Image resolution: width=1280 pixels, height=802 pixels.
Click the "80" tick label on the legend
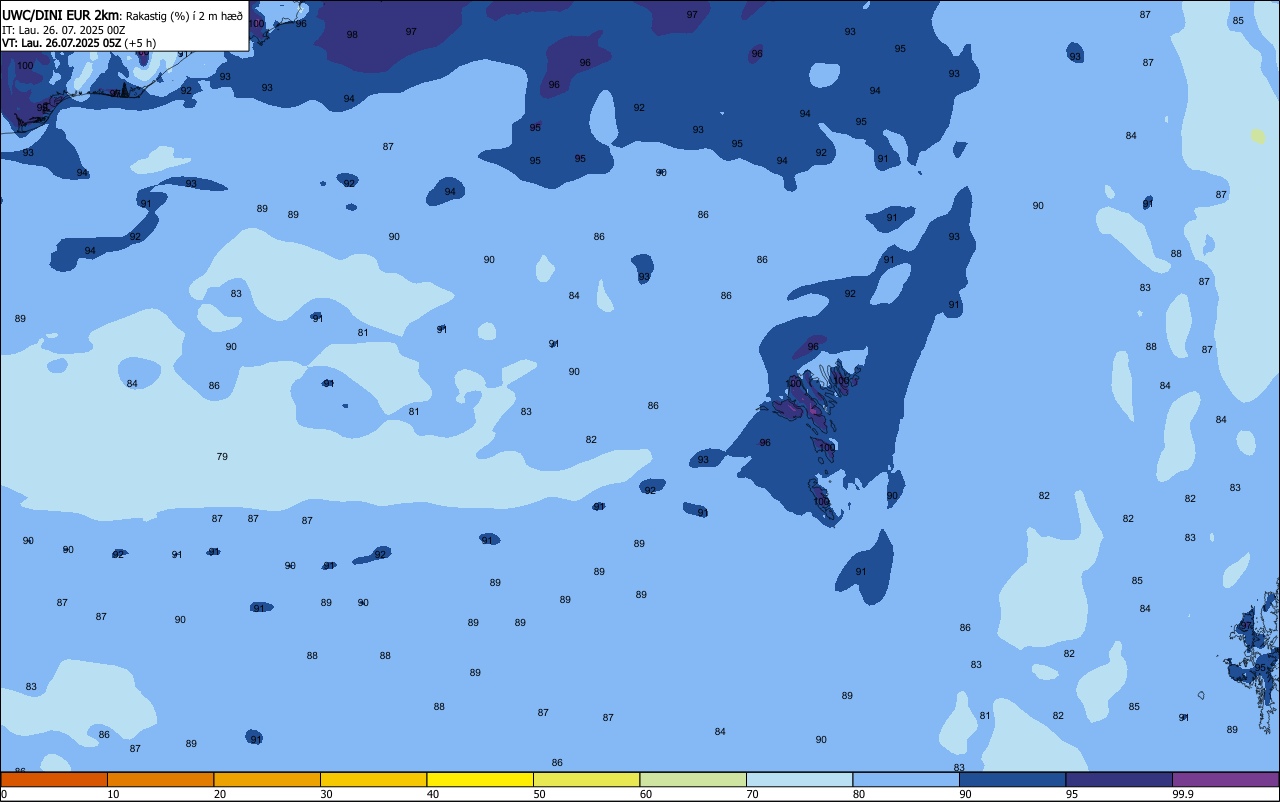(x=859, y=794)
